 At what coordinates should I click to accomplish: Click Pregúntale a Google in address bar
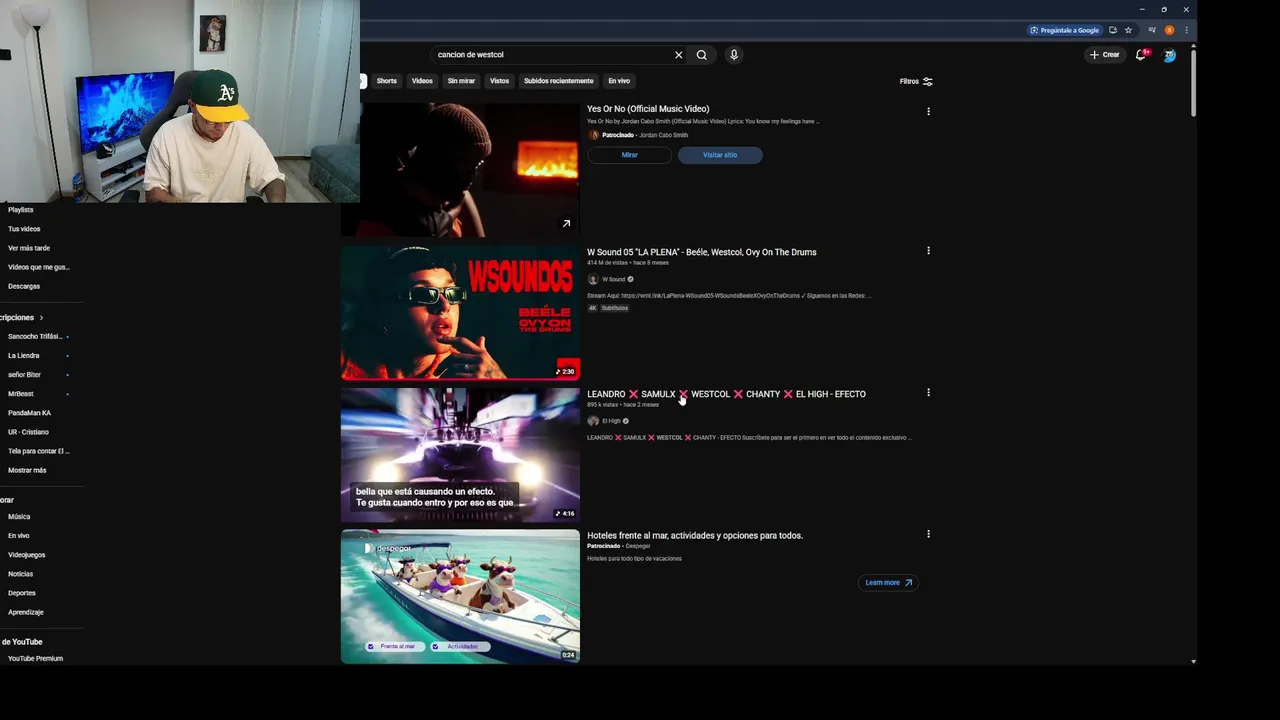click(1064, 30)
